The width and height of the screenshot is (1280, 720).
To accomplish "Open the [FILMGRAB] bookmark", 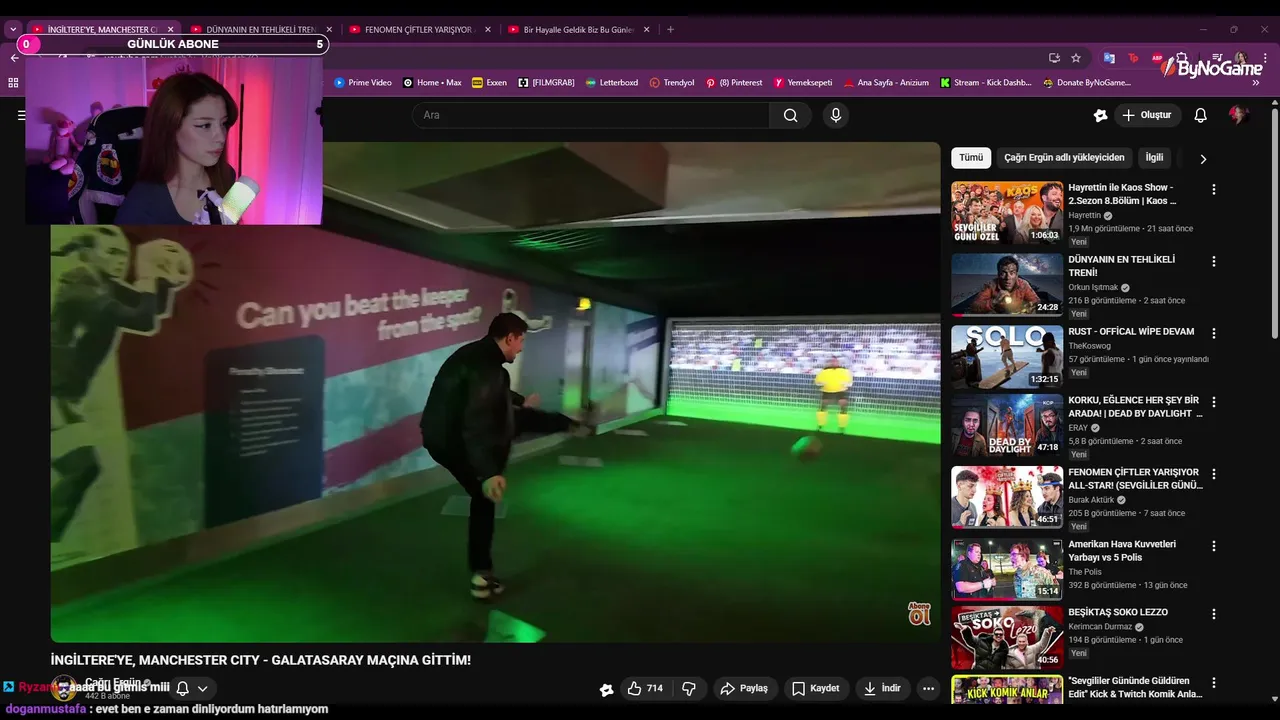I will click(x=546, y=83).
